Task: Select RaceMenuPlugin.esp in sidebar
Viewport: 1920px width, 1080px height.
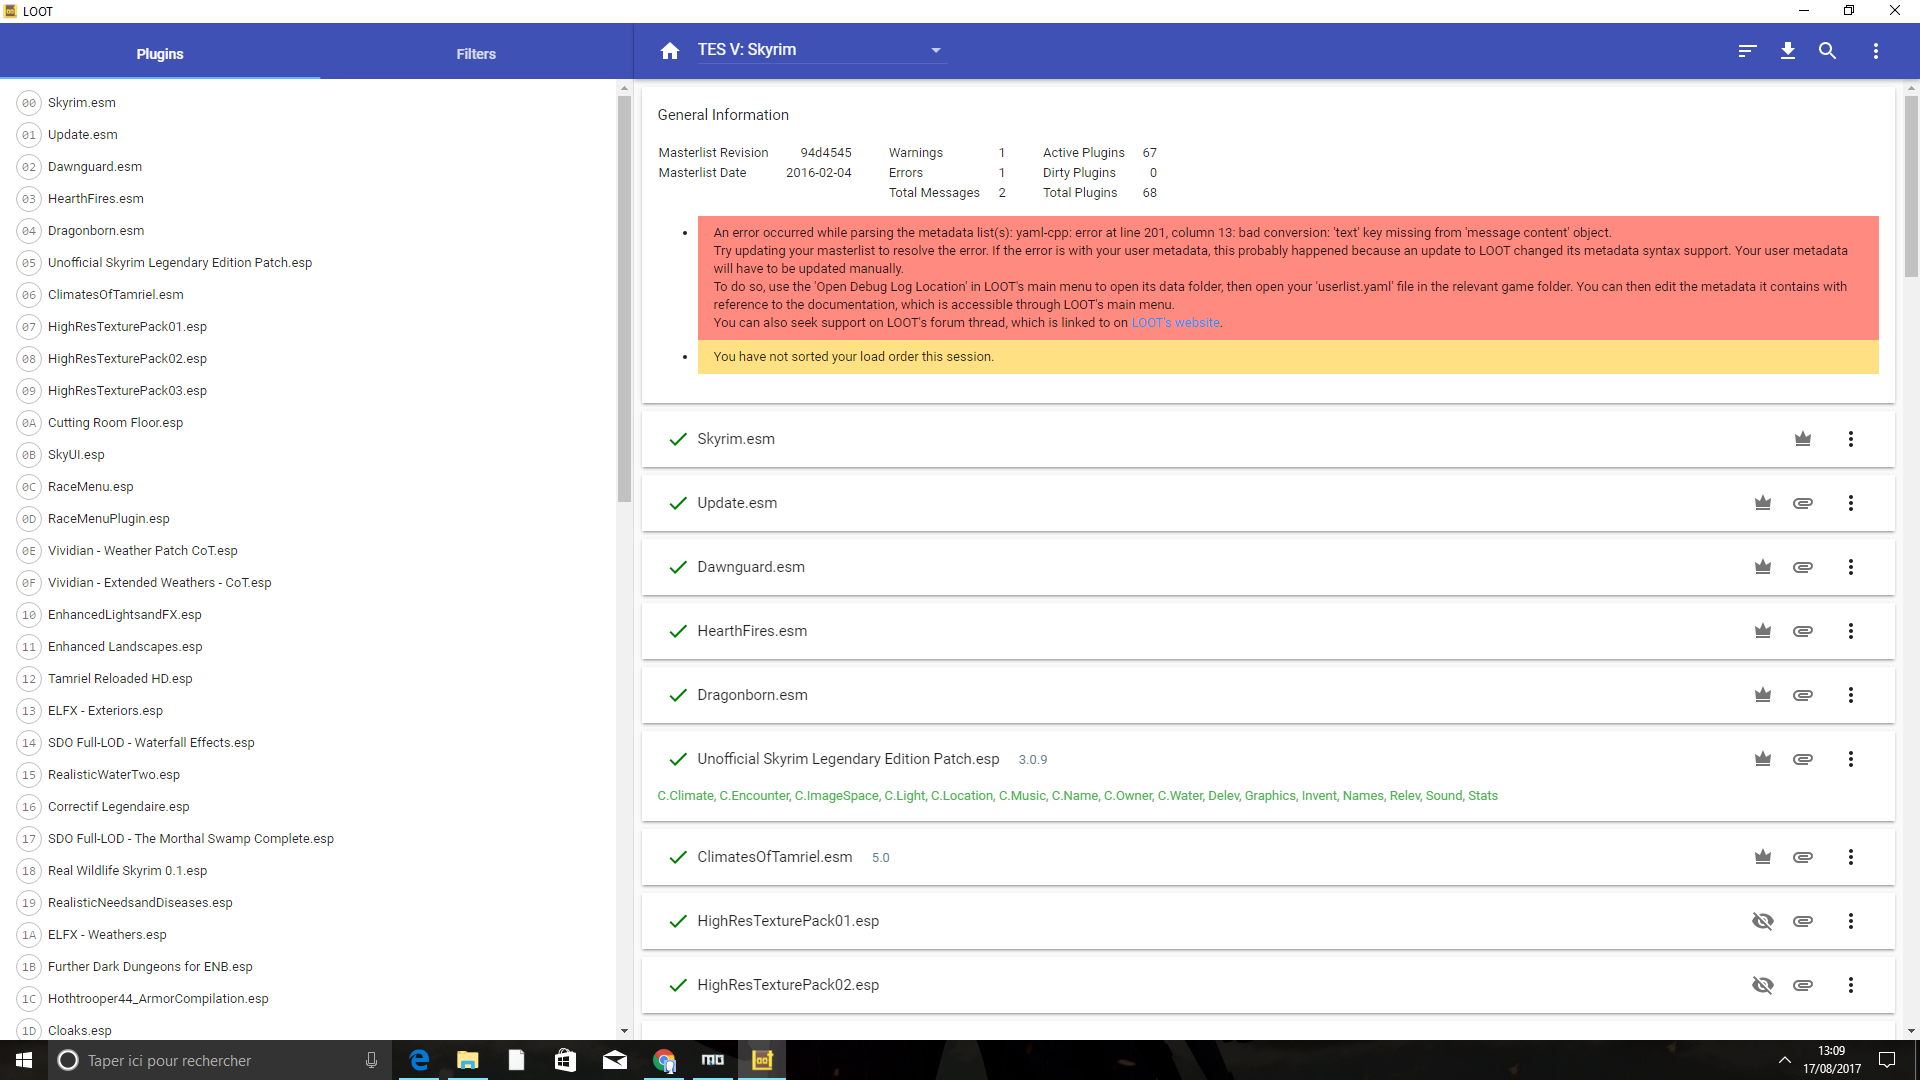Action: (x=310, y=519)
